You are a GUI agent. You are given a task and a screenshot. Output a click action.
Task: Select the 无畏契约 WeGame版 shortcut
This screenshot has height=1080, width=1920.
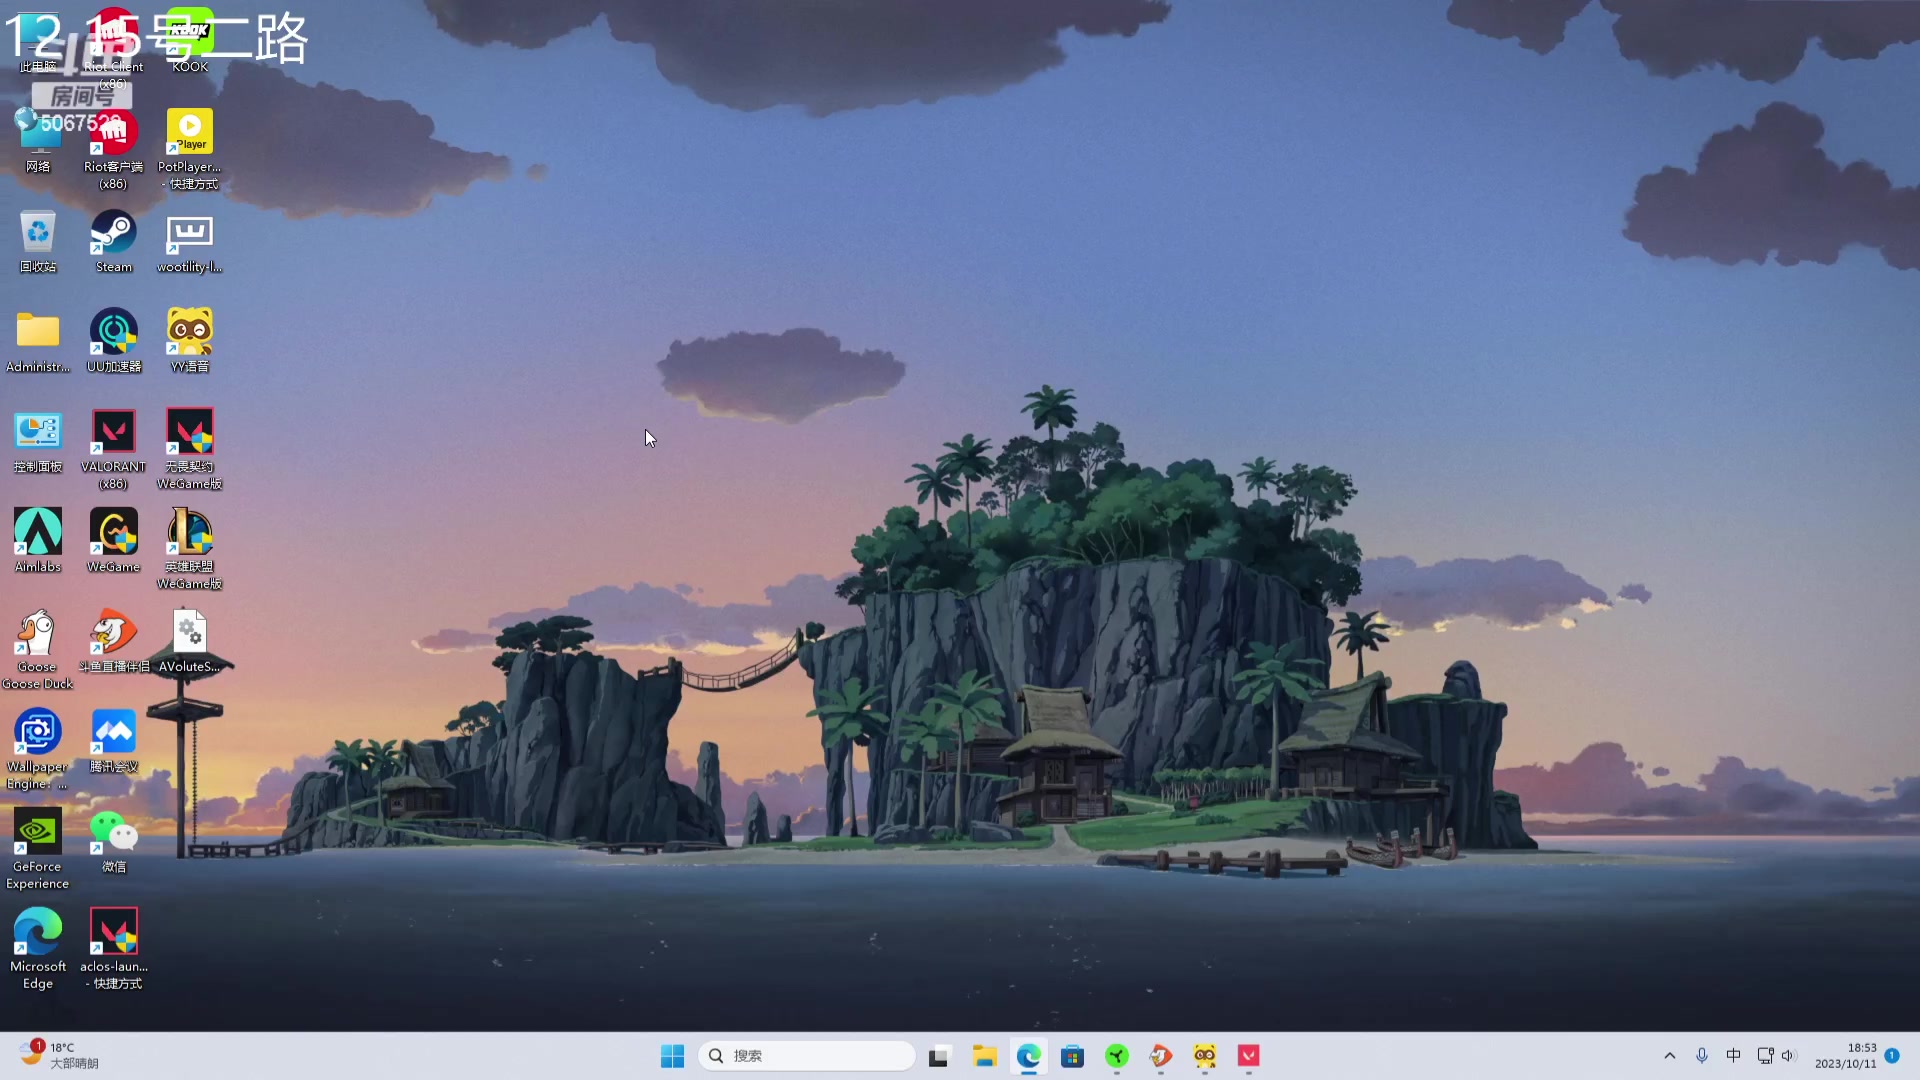[x=189, y=448]
